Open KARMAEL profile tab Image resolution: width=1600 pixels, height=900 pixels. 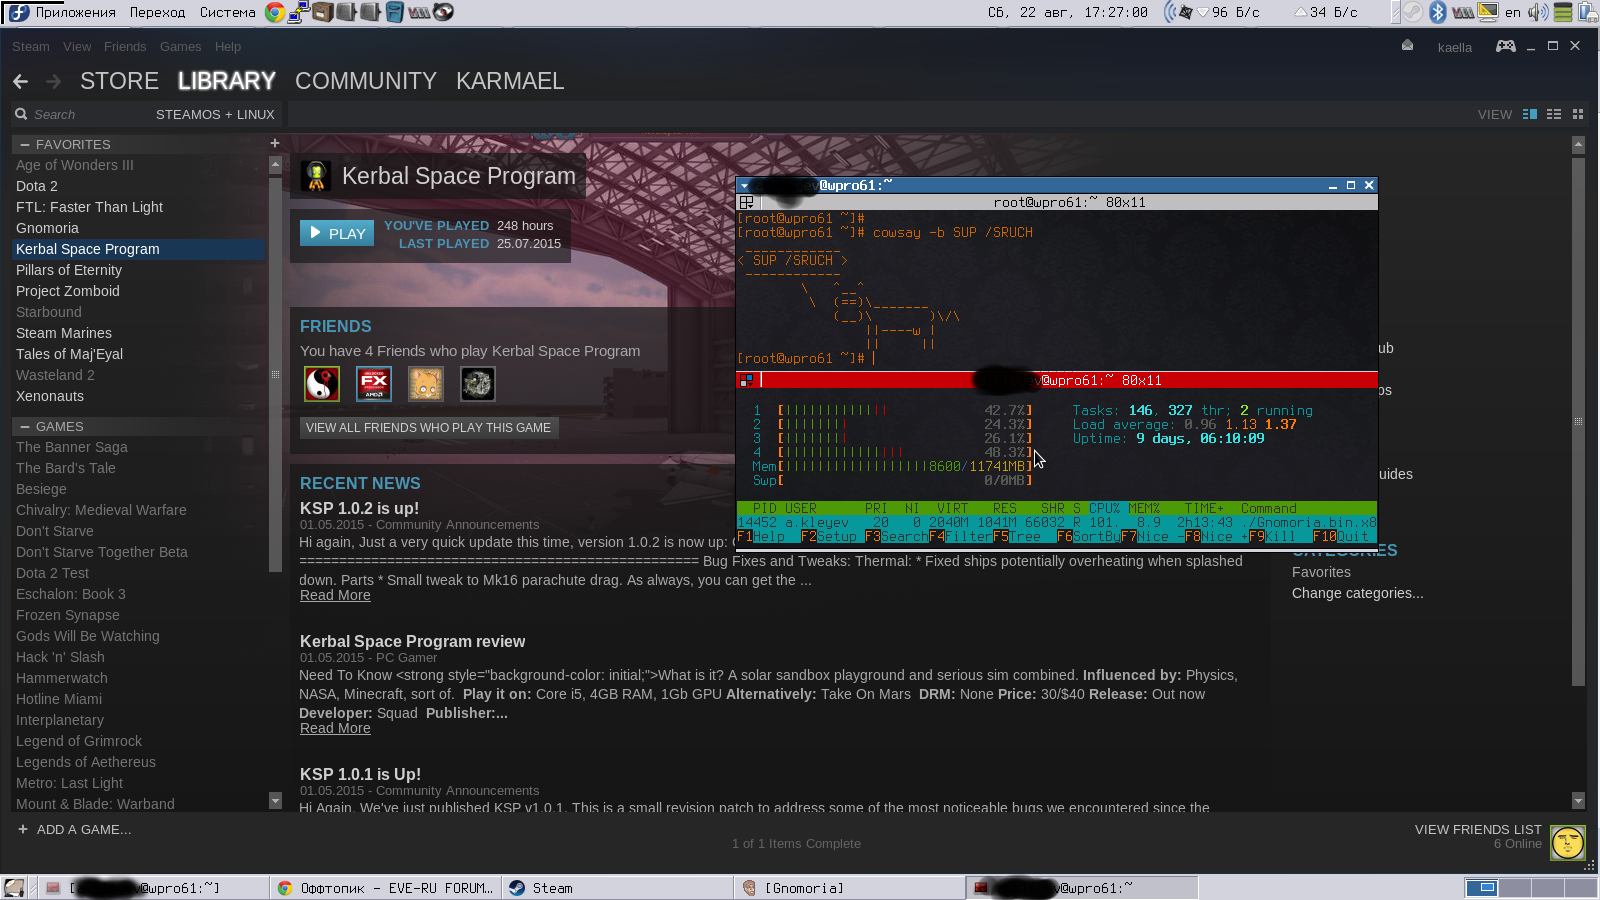[510, 81]
